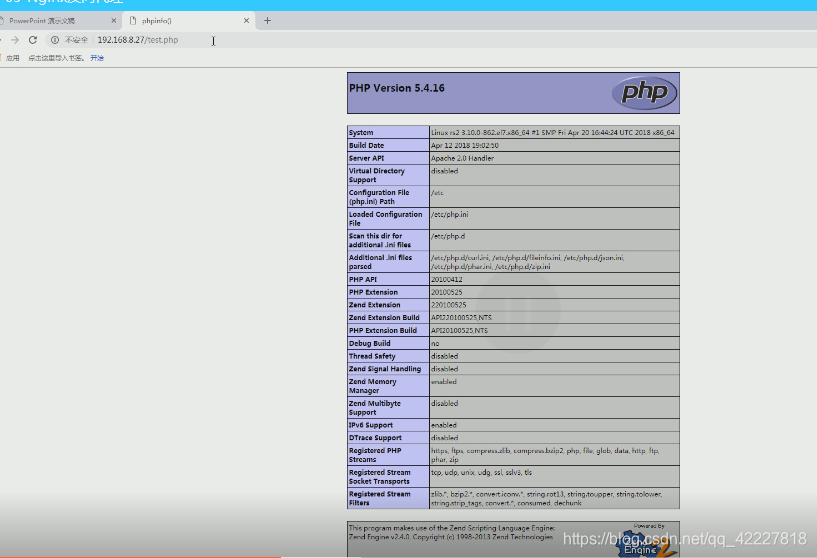Close the PowerPoint tab
This screenshot has width=817, height=558.
[114, 21]
